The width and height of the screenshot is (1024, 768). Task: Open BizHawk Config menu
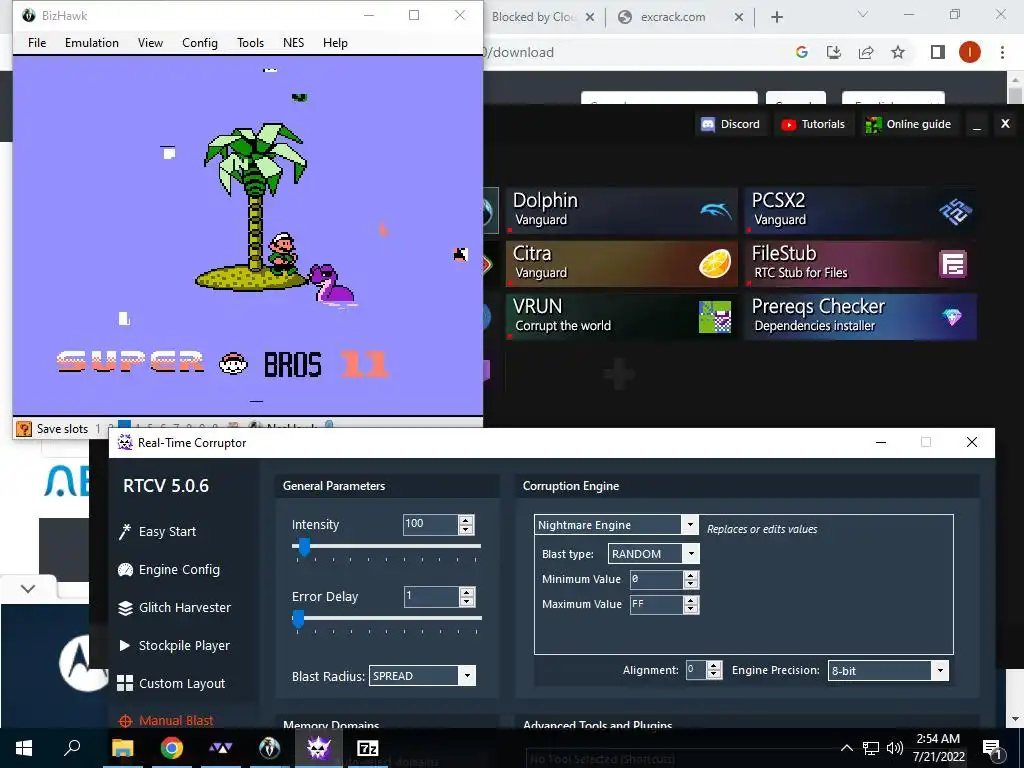coord(200,42)
